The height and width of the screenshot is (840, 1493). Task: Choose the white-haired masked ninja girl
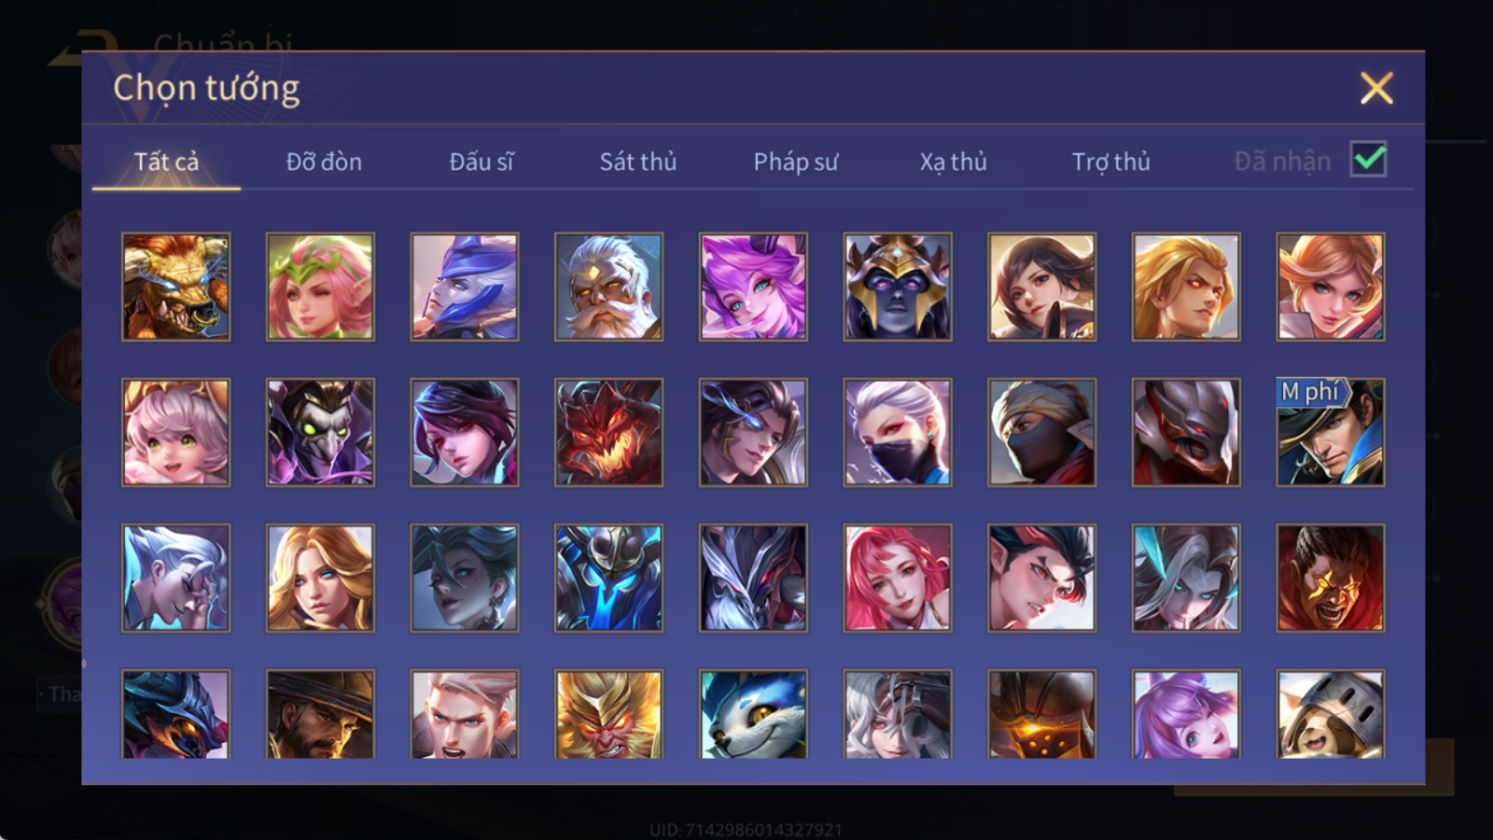pyautogui.click(x=897, y=432)
